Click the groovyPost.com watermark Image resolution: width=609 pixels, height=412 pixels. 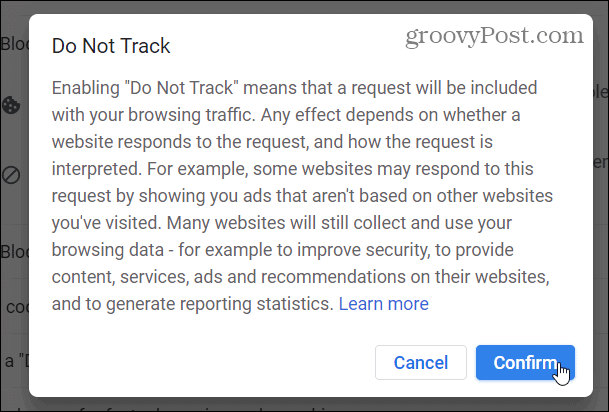(x=494, y=36)
